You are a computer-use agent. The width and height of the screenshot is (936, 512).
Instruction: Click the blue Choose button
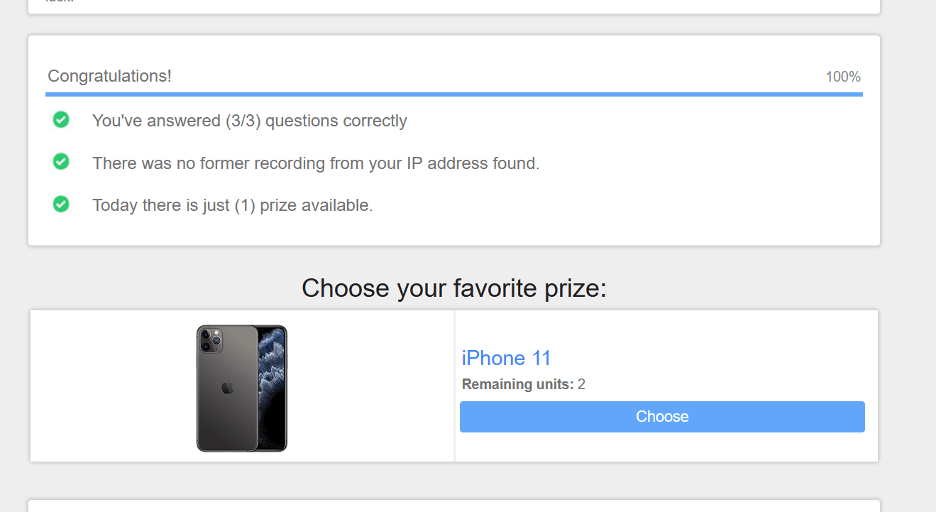[662, 417]
